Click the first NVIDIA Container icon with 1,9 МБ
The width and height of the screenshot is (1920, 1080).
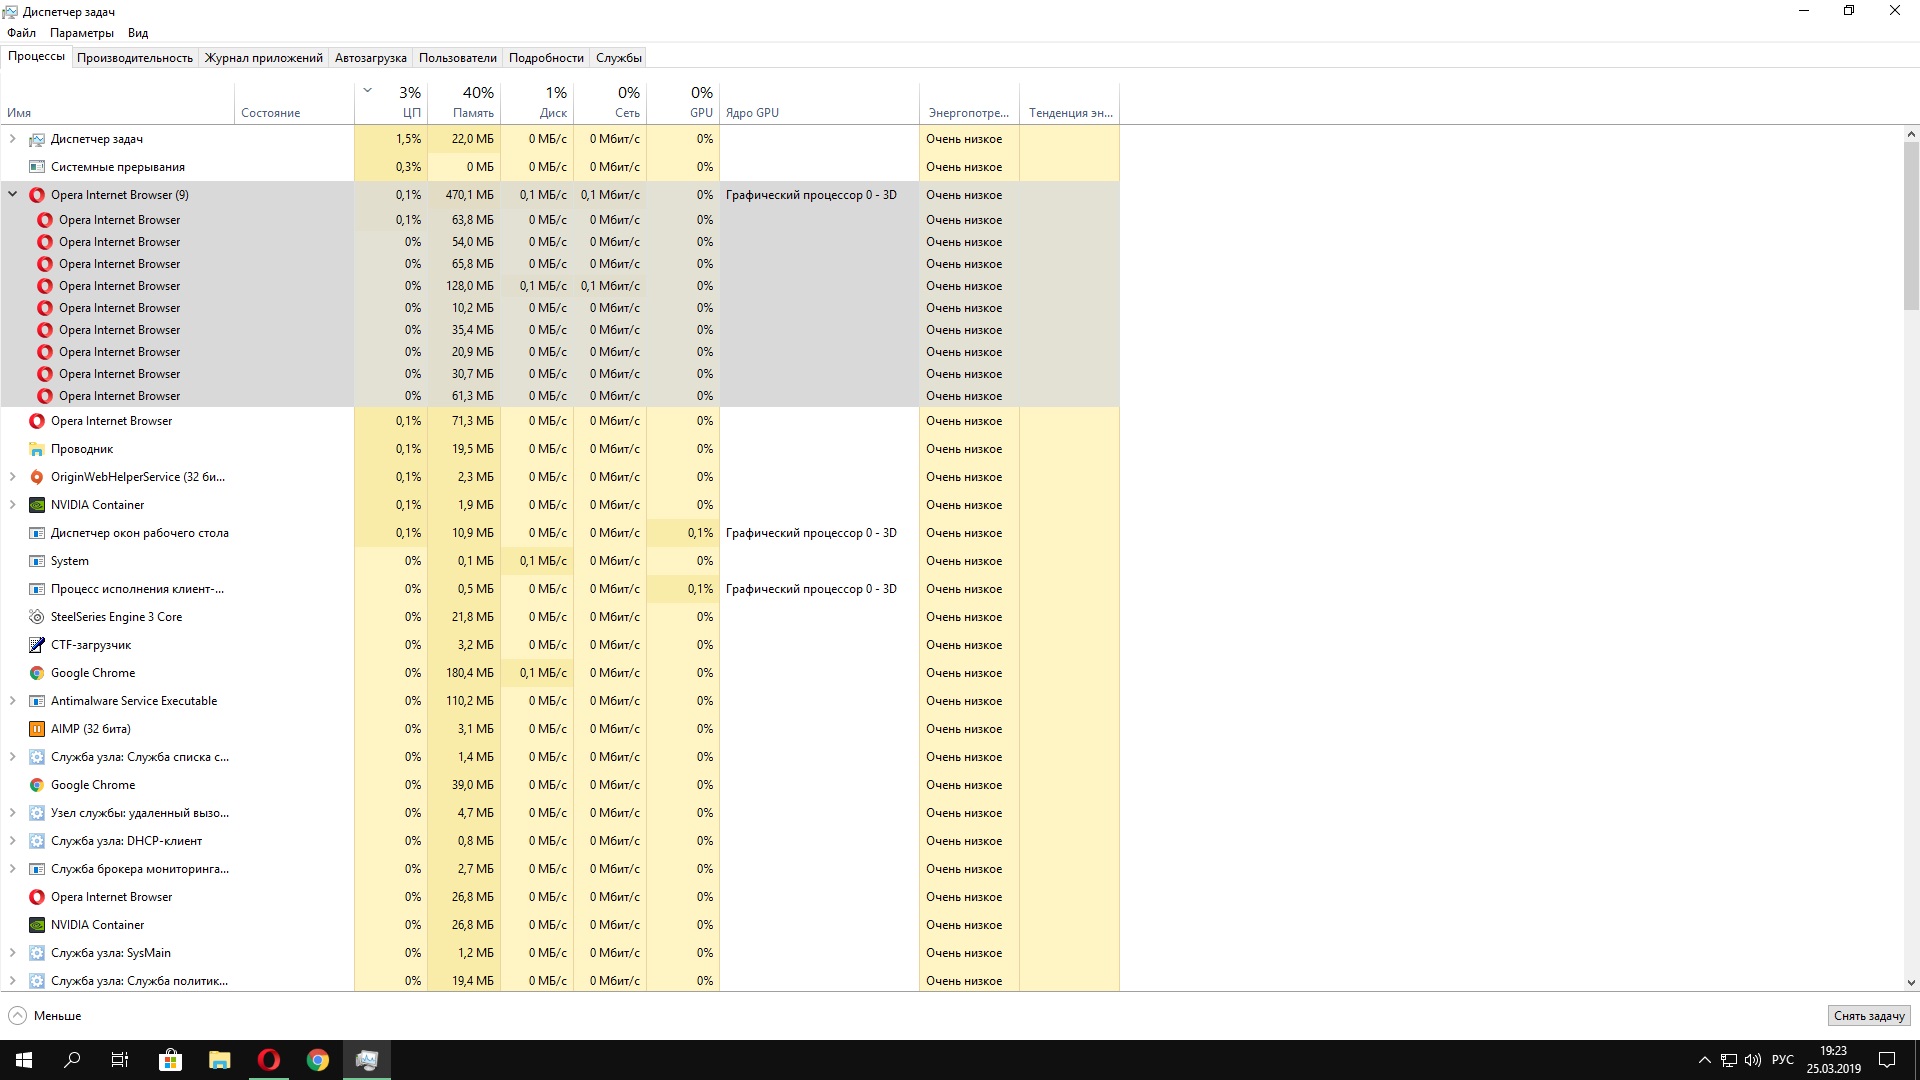pyautogui.click(x=37, y=505)
